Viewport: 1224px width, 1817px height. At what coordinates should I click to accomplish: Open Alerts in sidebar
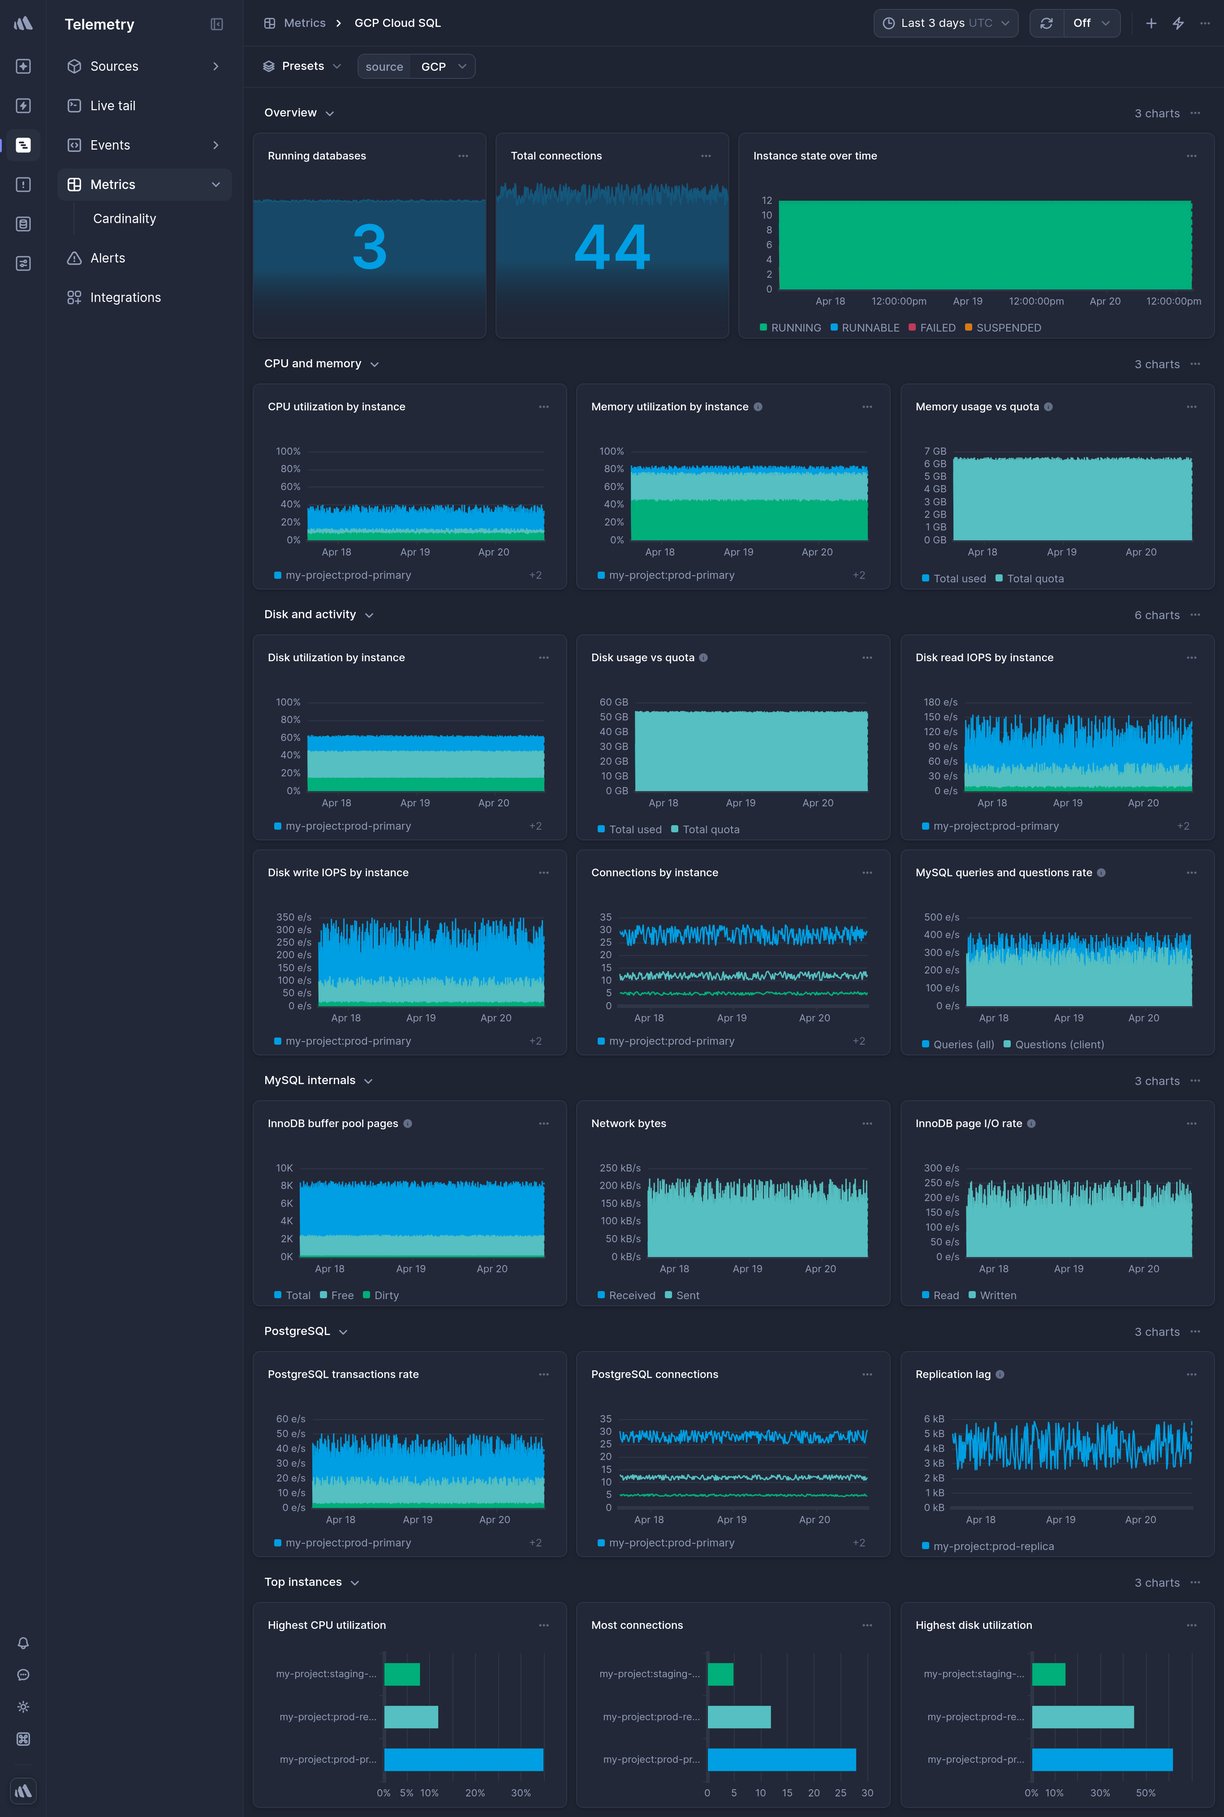click(x=144, y=258)
